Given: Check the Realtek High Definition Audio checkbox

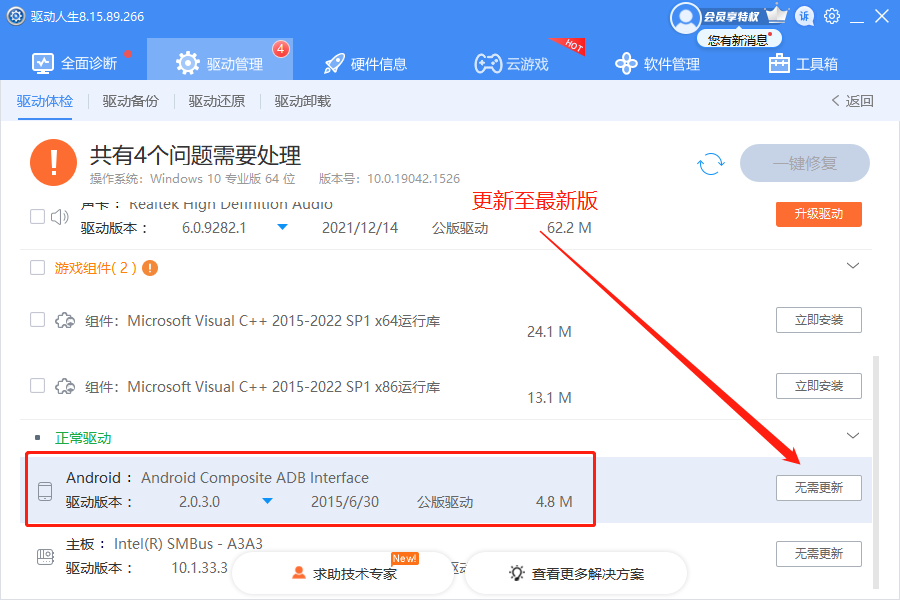Looking at the screenshot, I should coord(37,214).
